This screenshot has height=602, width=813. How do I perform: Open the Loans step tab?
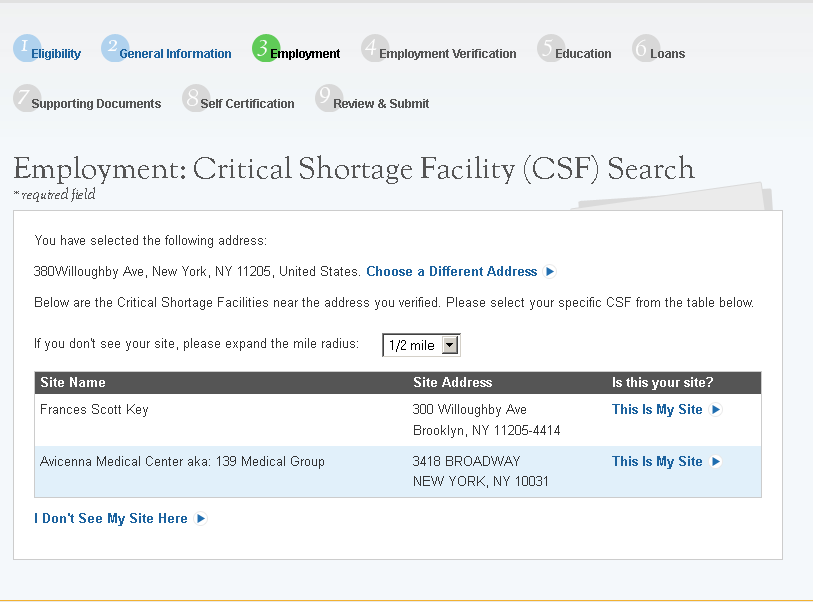(x=667, y=54)
